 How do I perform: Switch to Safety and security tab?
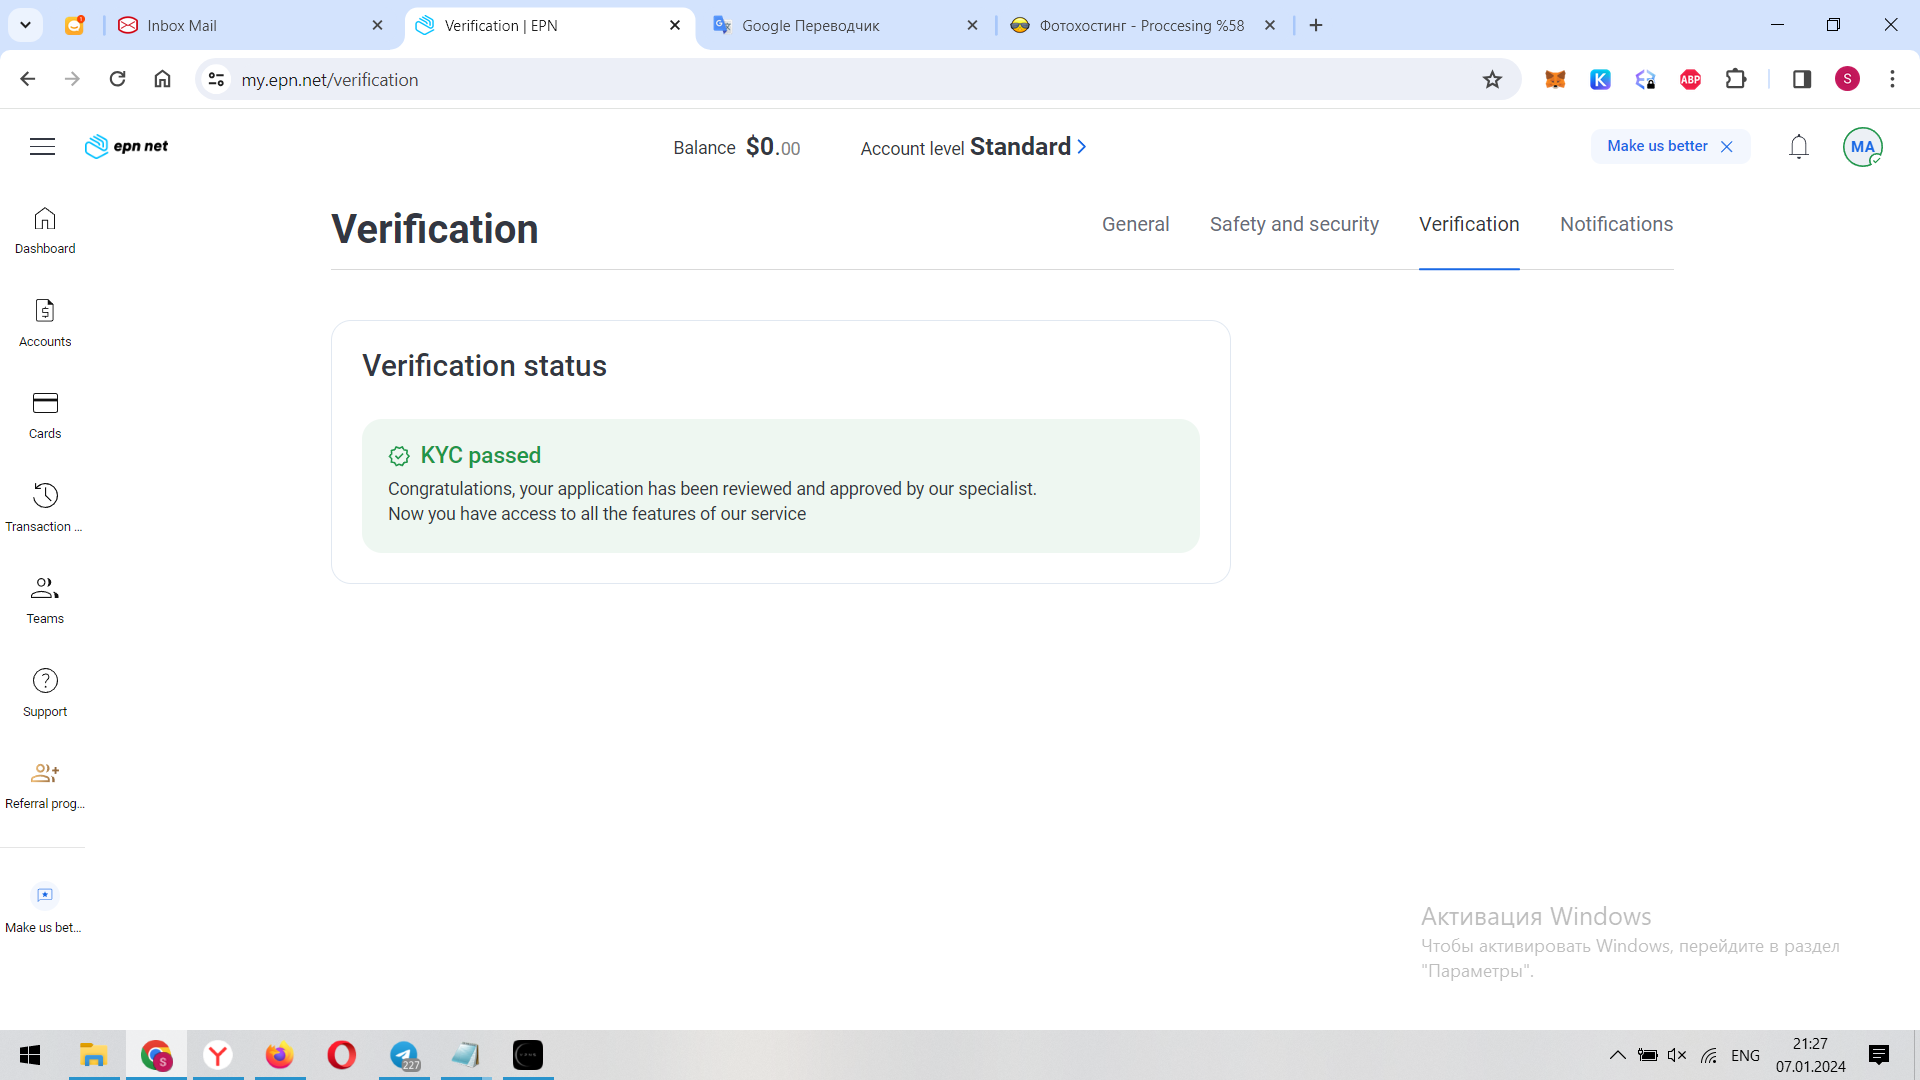coord(1294,225)
